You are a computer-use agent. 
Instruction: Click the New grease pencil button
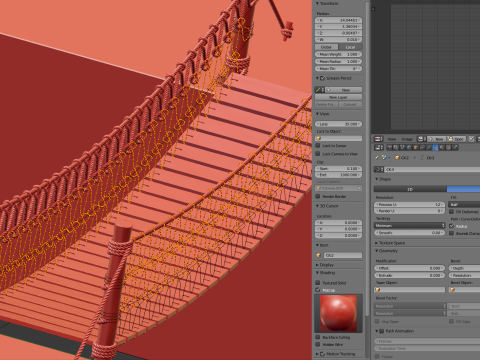click(x=344, y=90)
